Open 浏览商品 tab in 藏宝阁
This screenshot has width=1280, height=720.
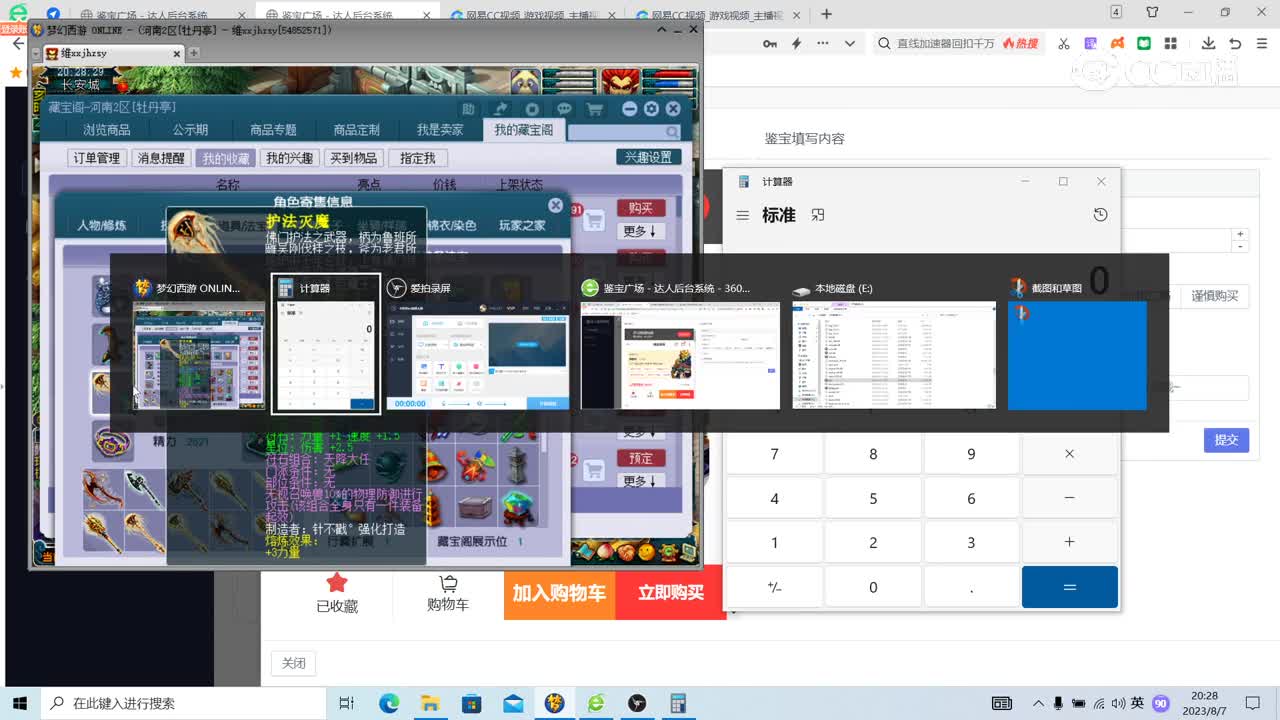click(107, 130)
